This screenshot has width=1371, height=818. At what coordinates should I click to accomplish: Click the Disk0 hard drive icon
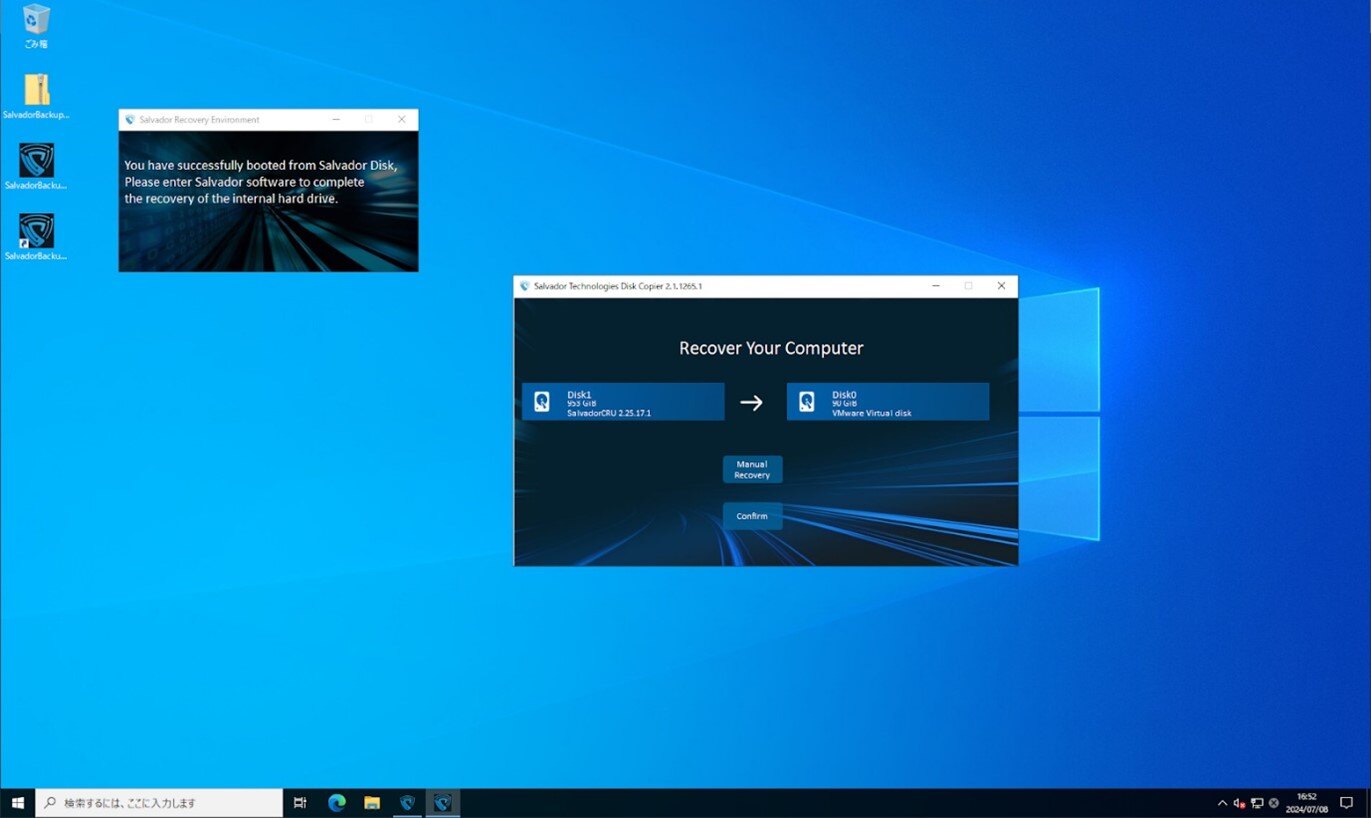coord(807,402)
